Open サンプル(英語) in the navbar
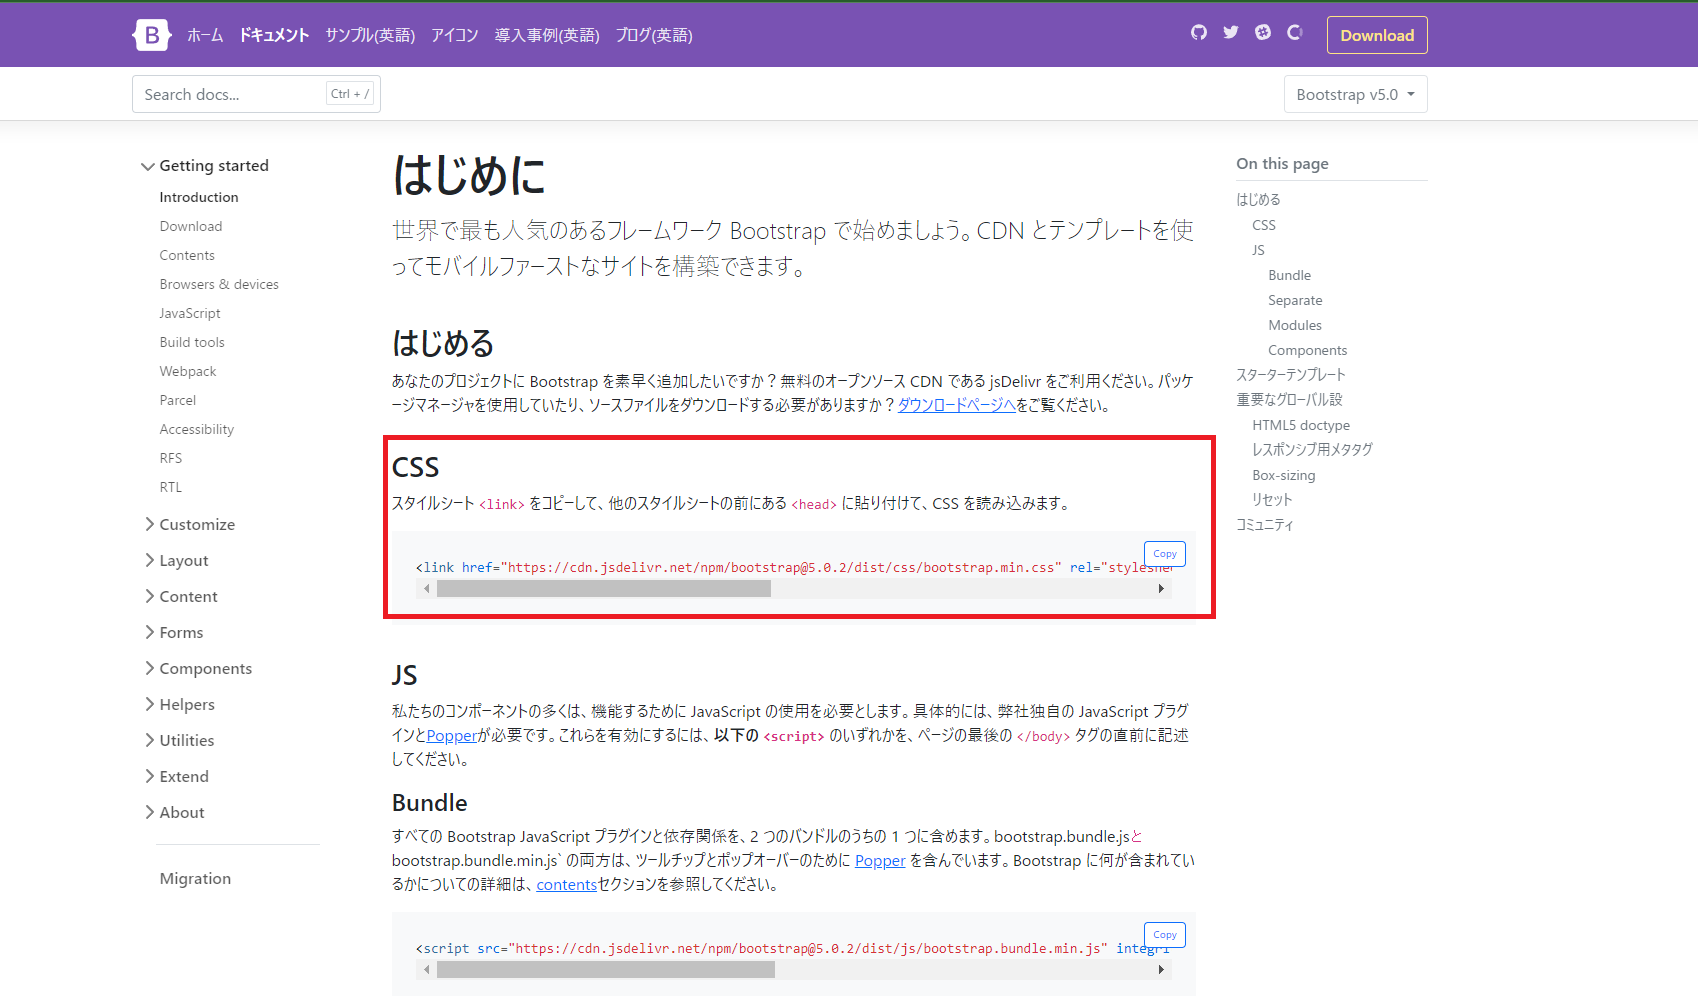 point(370,35)
